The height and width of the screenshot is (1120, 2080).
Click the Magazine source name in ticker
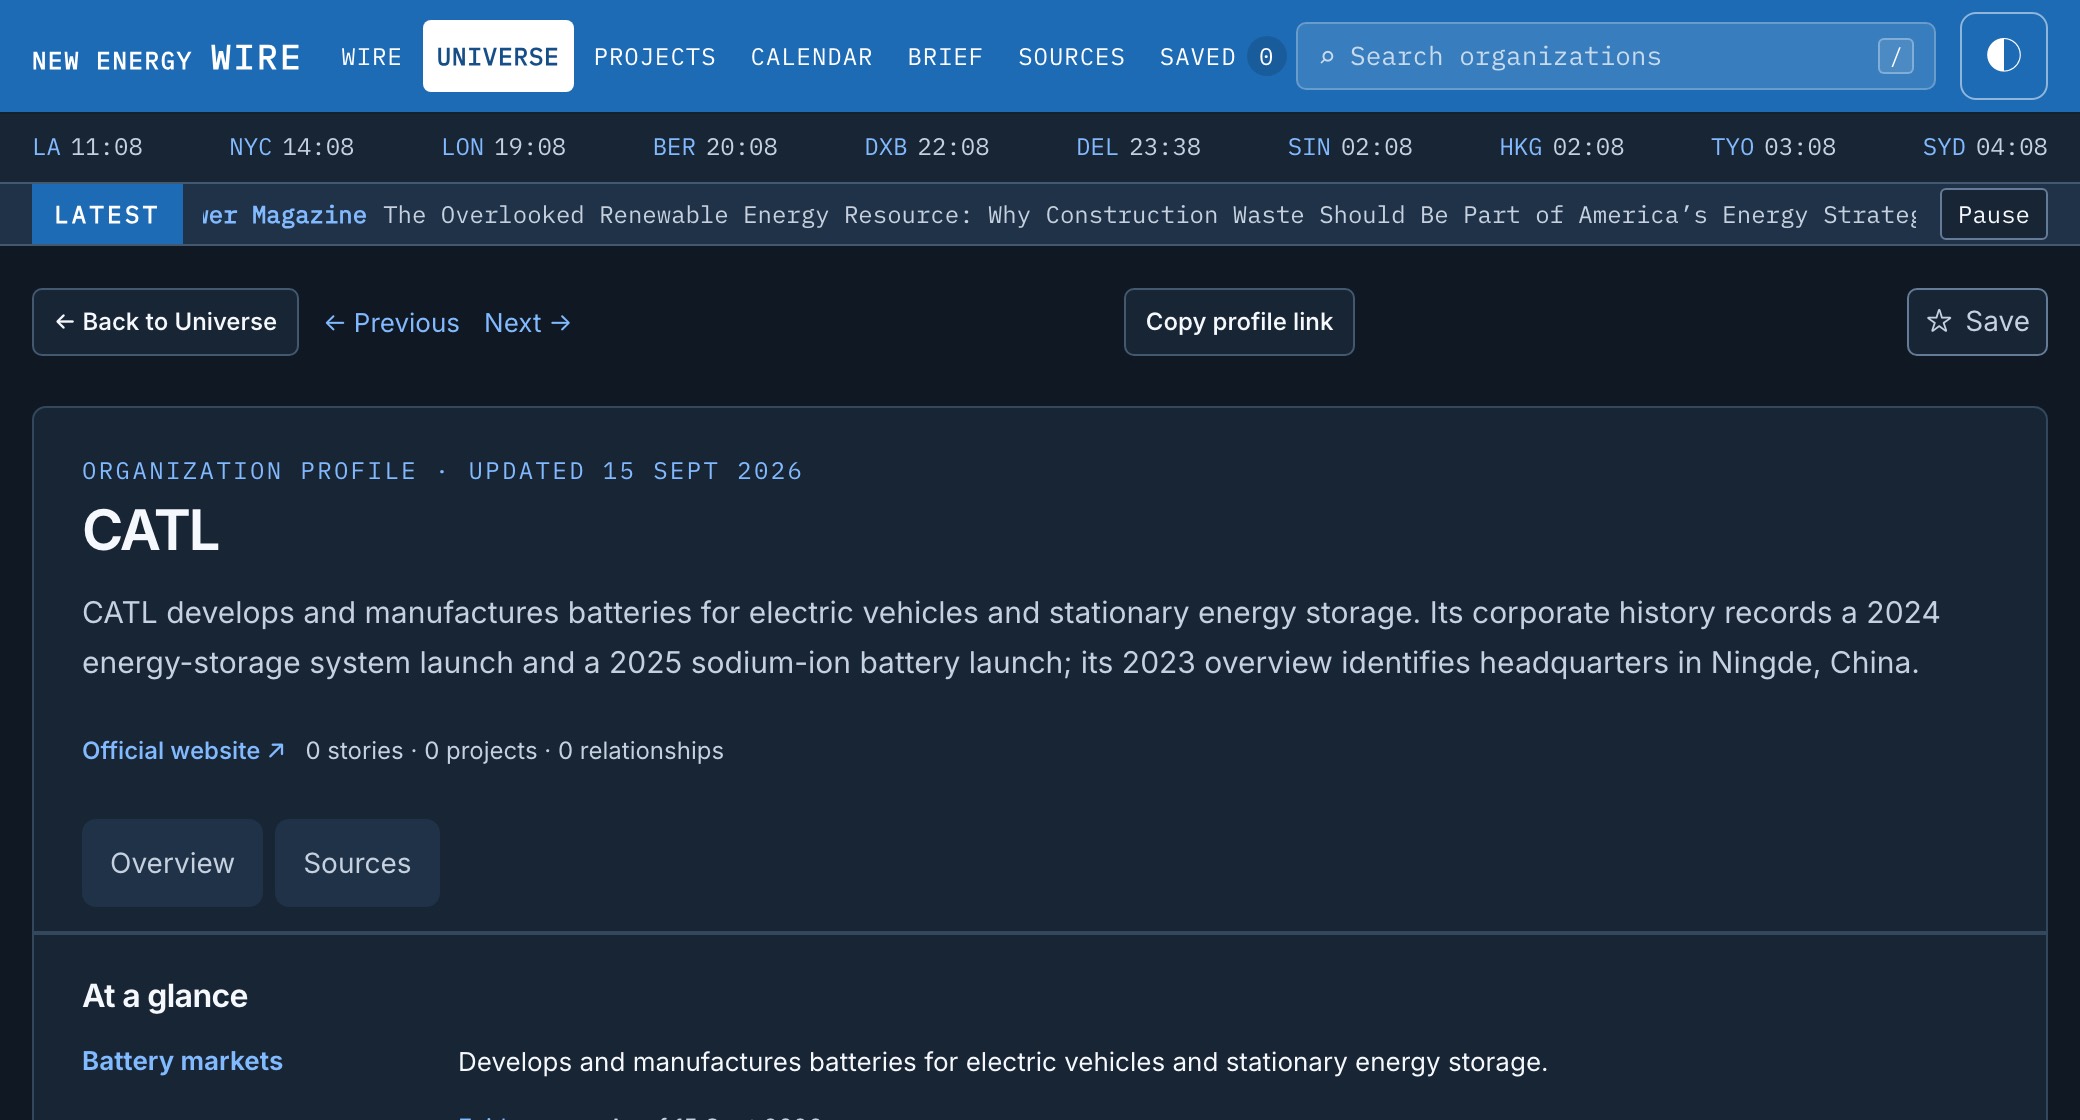pyautogui.click(x=308, y=215)
